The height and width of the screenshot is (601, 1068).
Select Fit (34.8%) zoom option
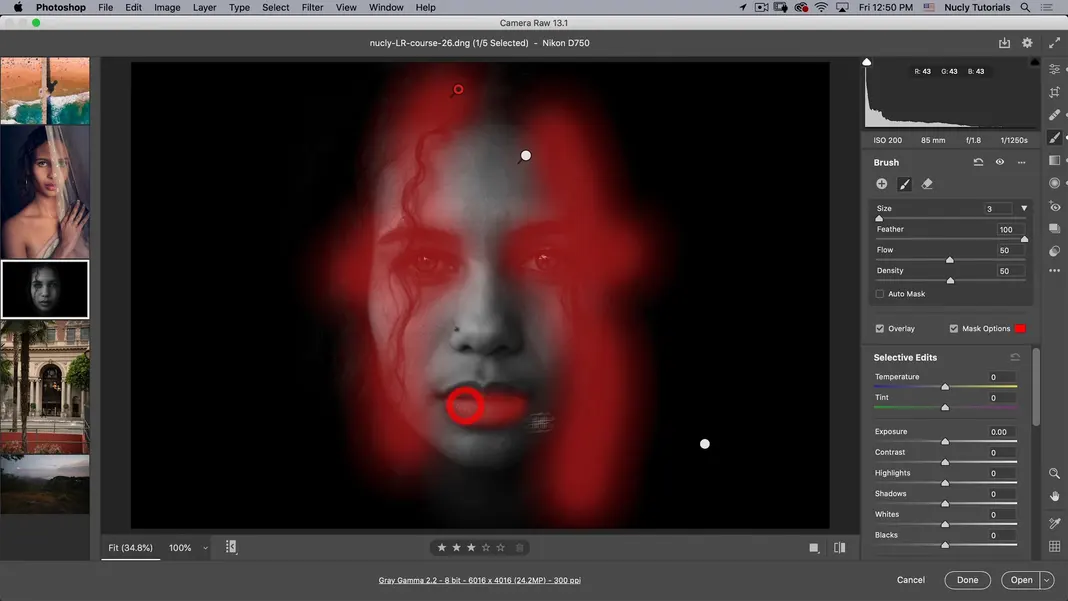(131, 548)
